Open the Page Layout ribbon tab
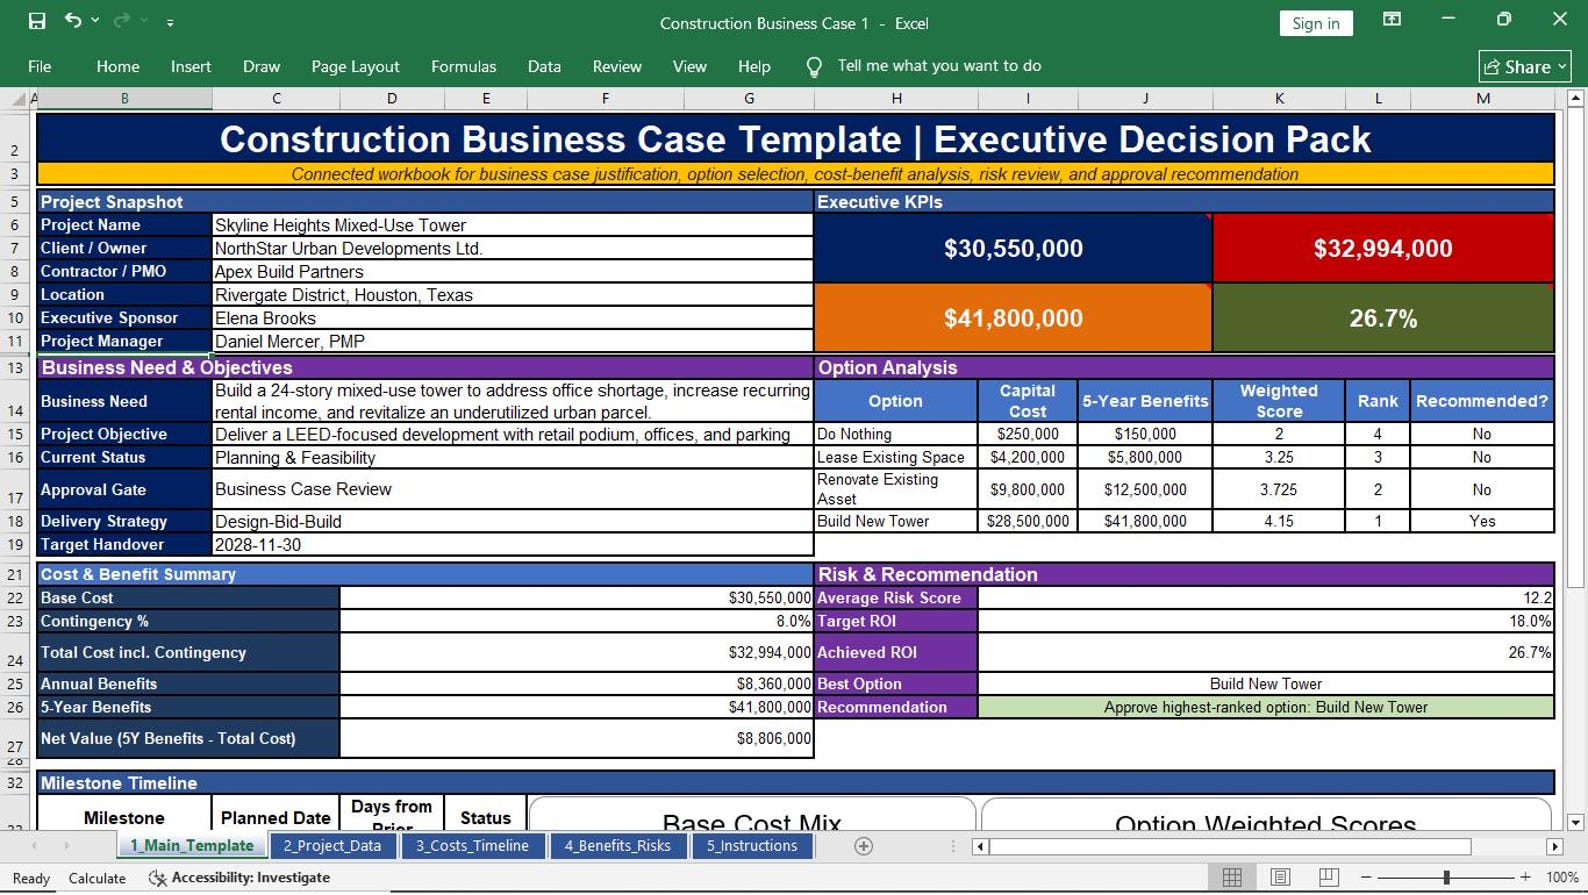1588x895 pixels. (355, 67)
